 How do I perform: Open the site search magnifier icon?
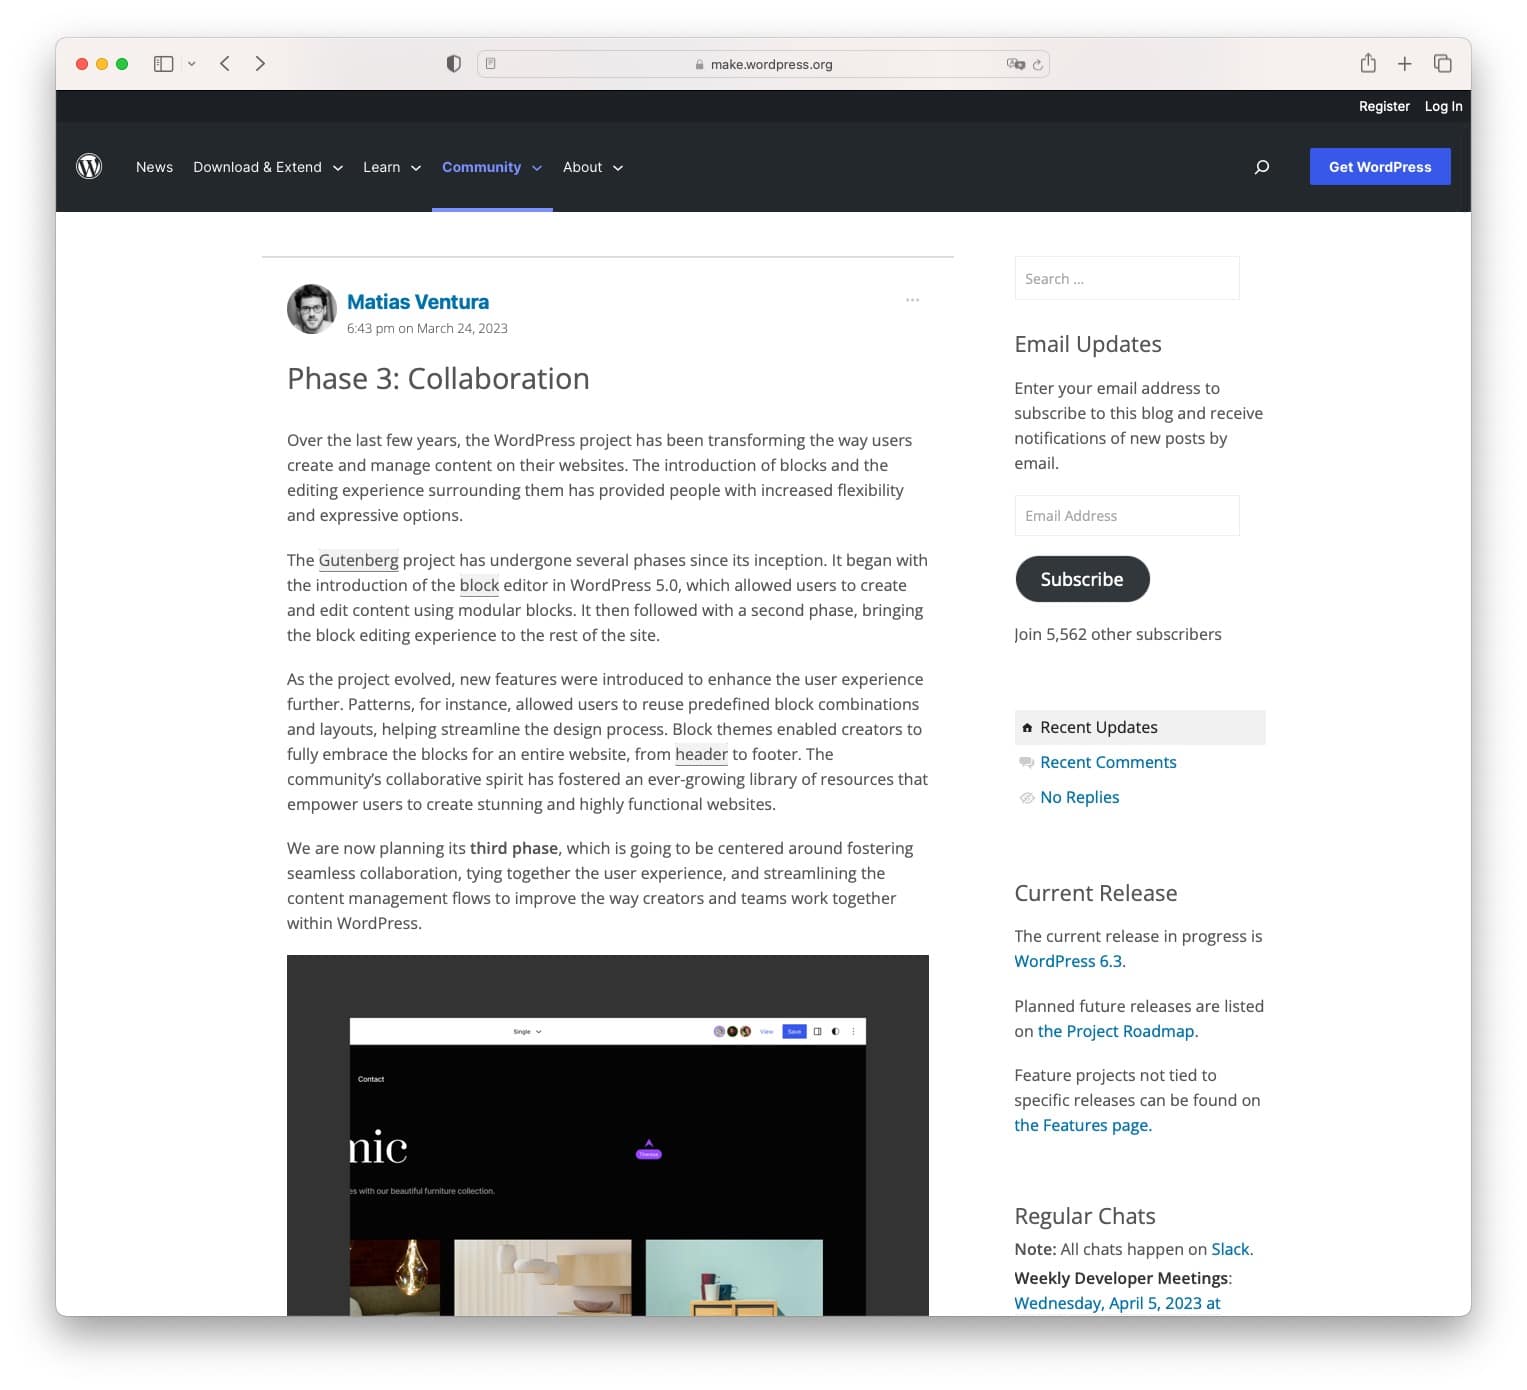coord(1261,167)
